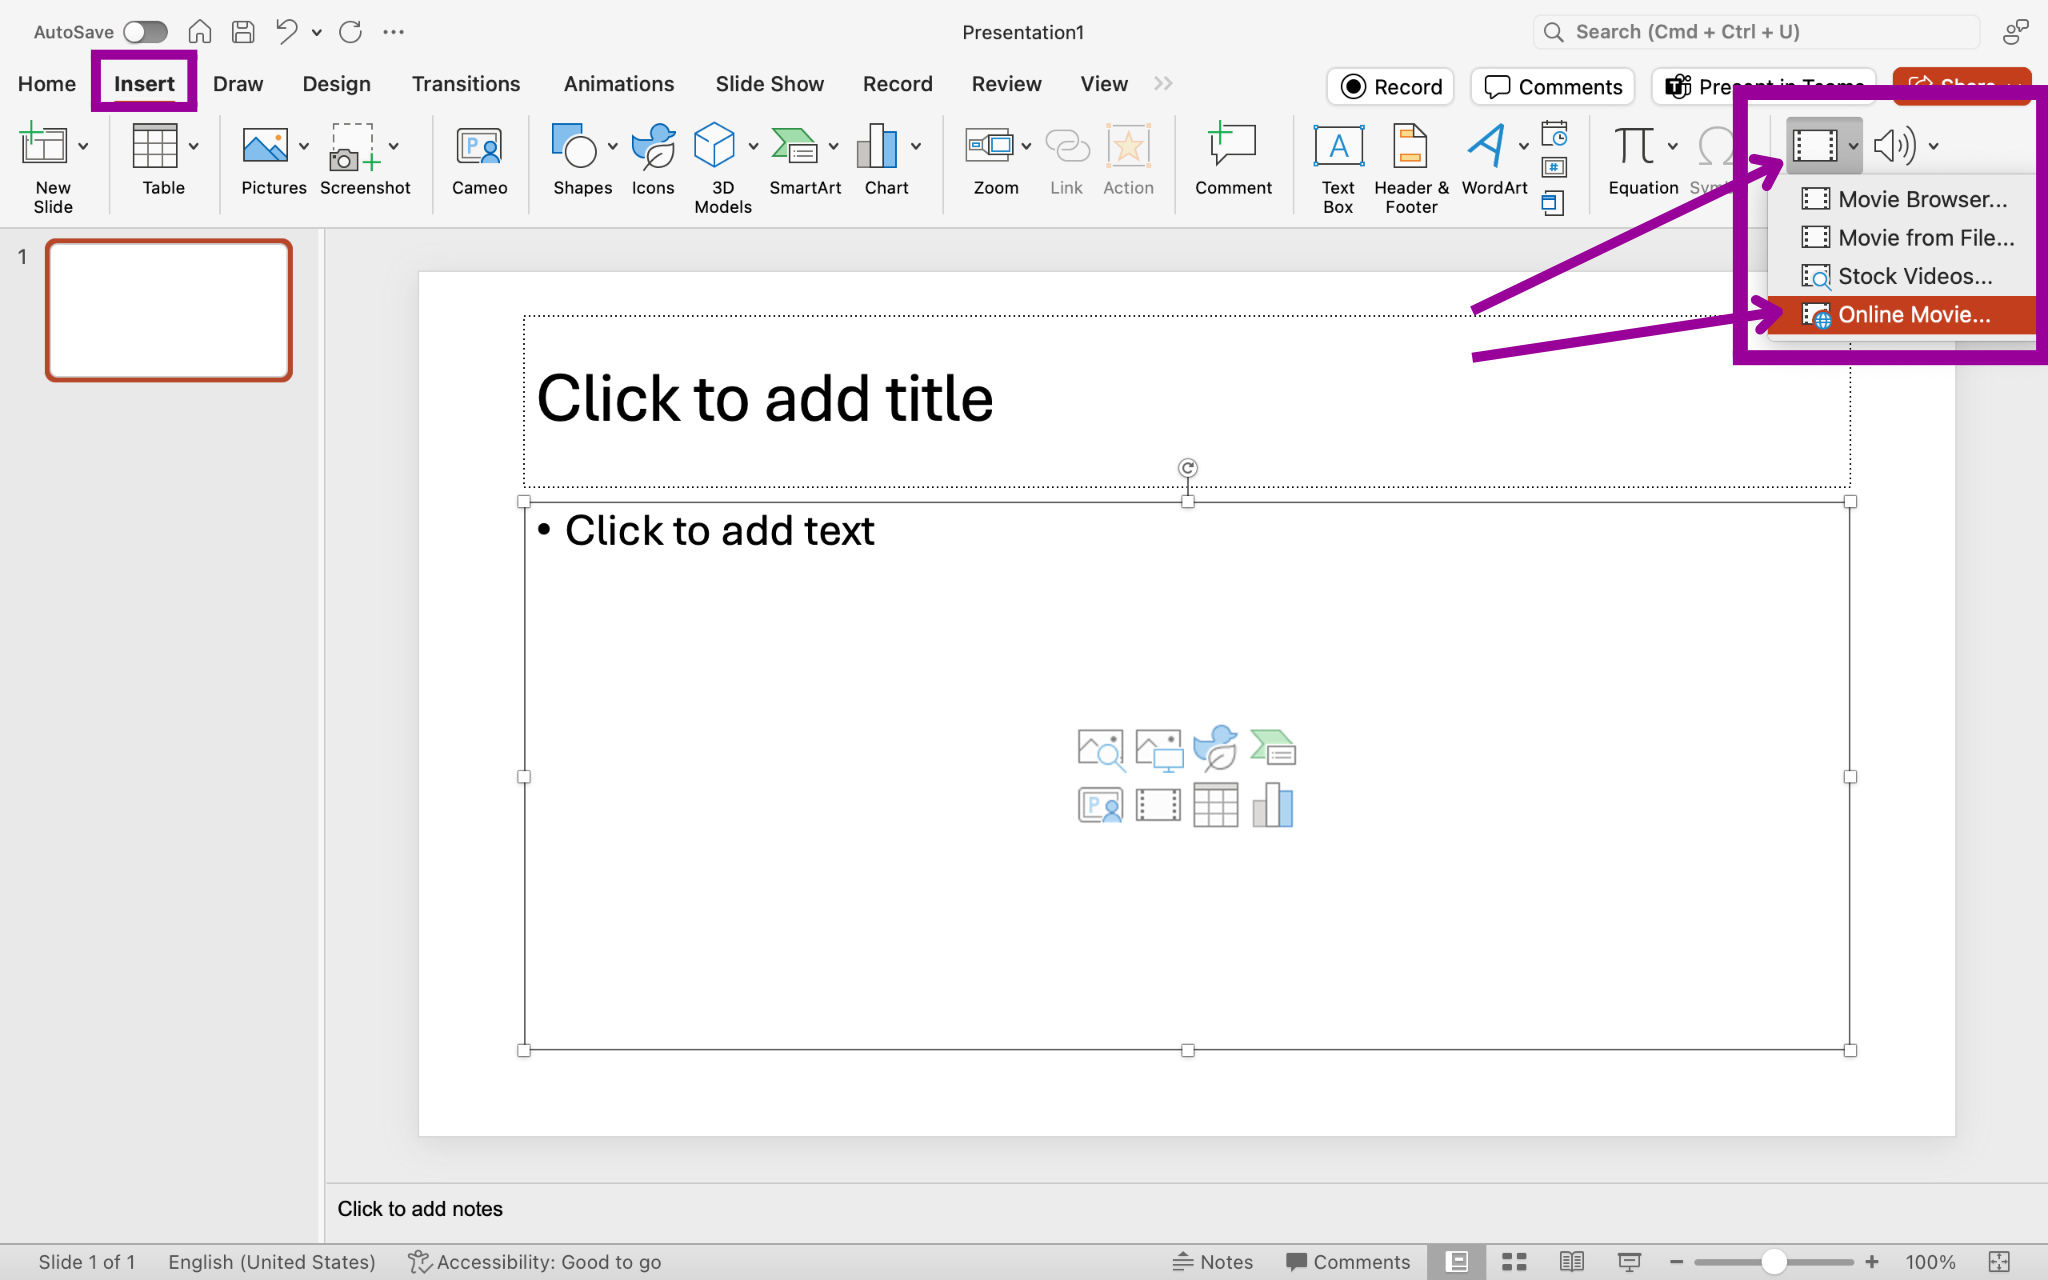
Task: Expand the Shapes dropdown arrow
Action: tap(613, 146)
